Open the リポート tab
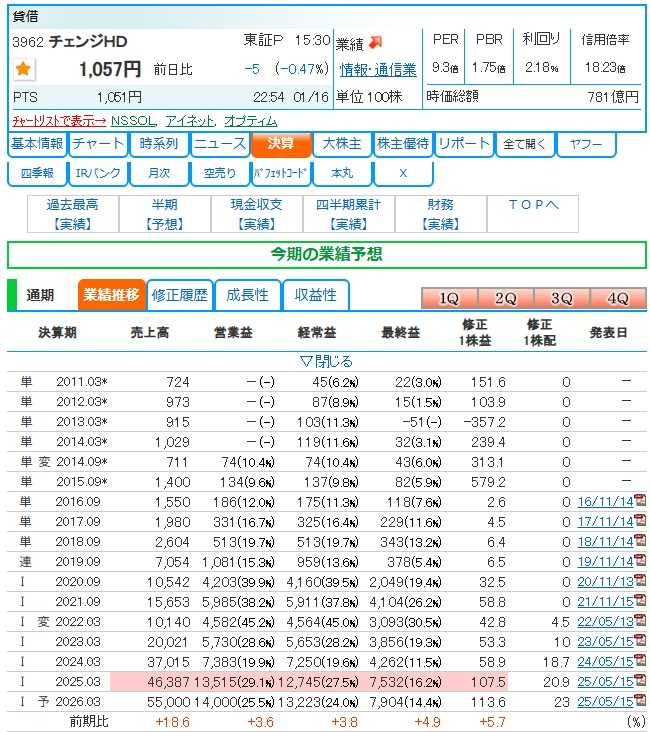650x732 pixels. [464, 144]
